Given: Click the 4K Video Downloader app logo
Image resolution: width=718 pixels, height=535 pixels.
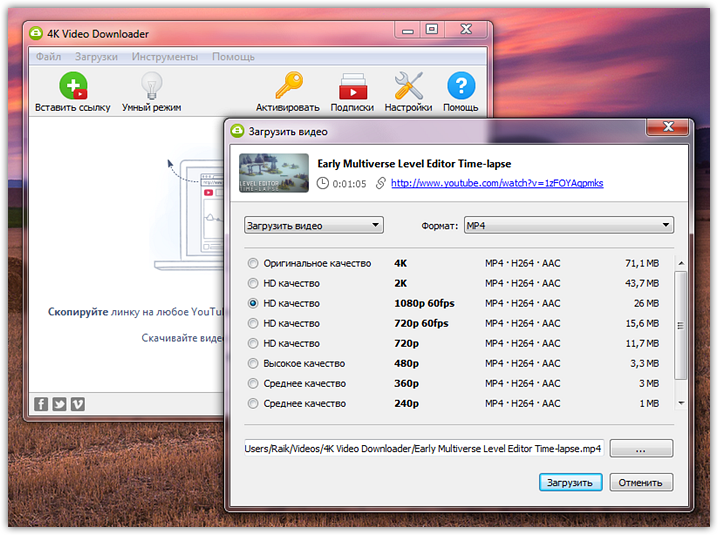Looking at the screenshot, I should pyautogui.click(x=36, y=33).
